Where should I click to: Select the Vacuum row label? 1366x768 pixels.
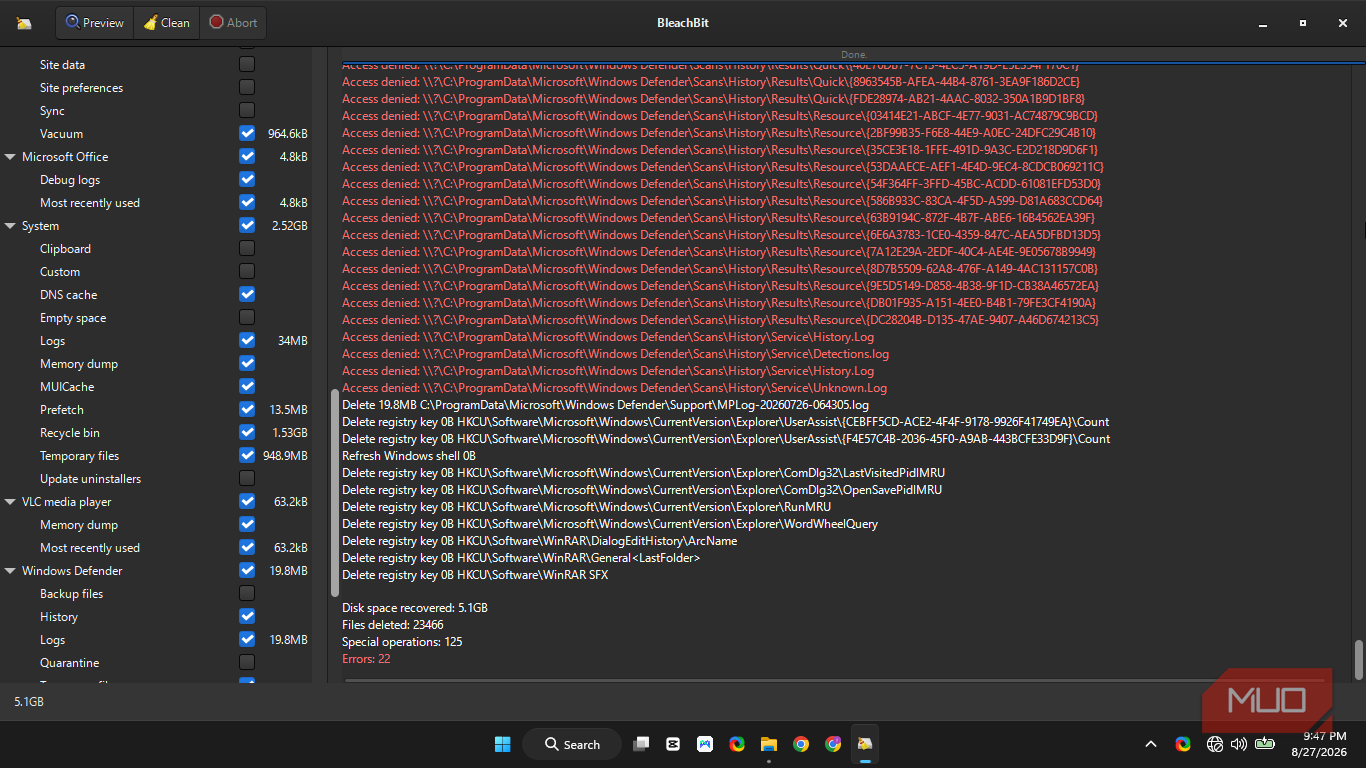pos(61,134)
